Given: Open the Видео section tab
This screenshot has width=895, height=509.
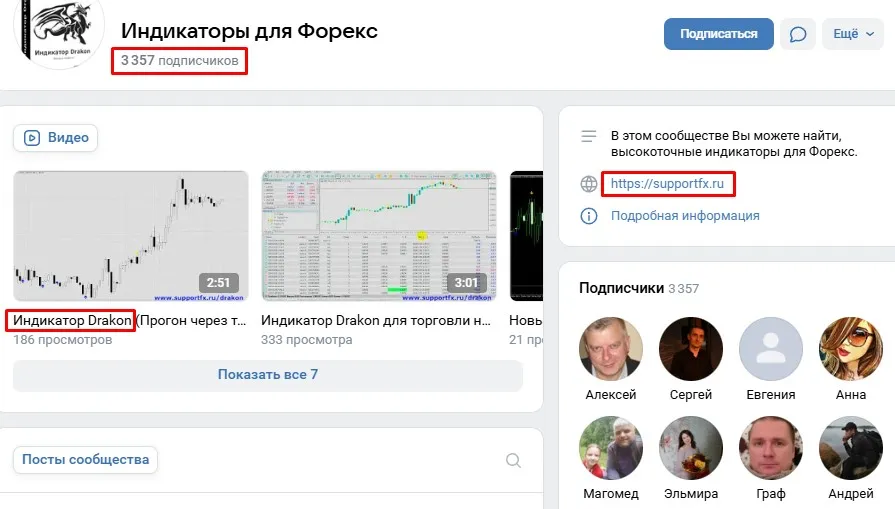Looking at the screenshot, I should click(x=55, y=138).
